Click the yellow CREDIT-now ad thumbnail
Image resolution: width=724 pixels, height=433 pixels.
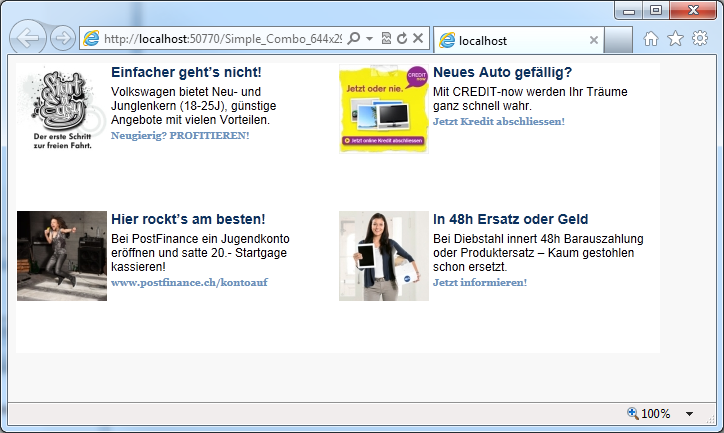[x=384, y=109]
